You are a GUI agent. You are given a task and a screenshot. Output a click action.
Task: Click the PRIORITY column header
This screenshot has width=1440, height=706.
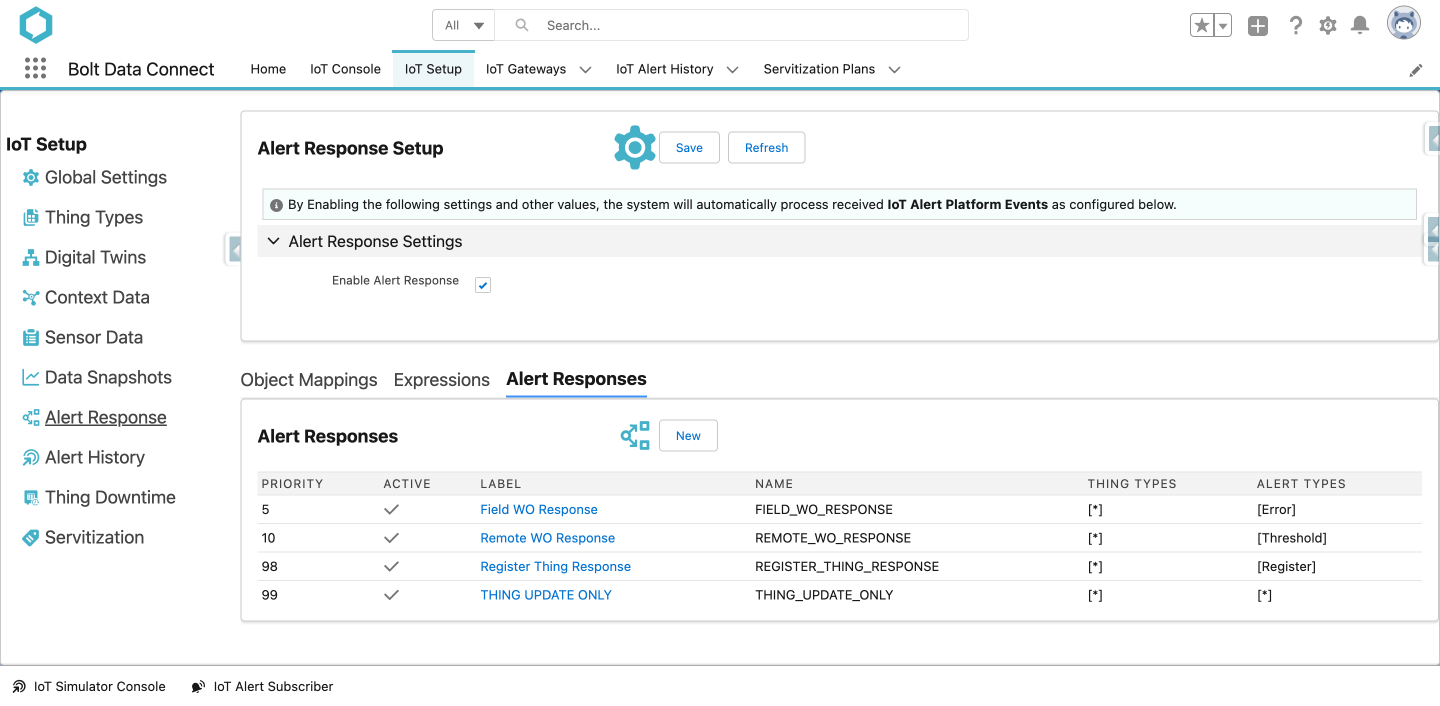pyautogui.click(x=292, y=484)
